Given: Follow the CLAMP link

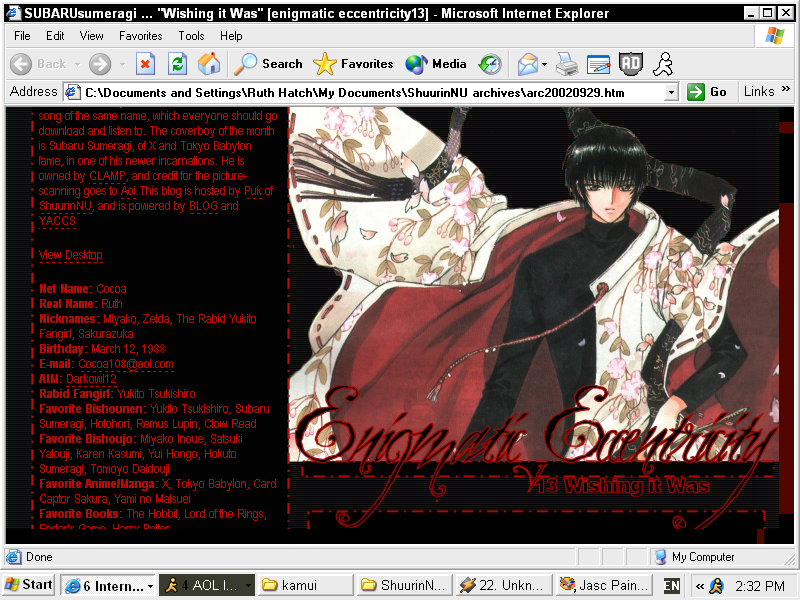Looking at the screenshot, I should 108,176.
